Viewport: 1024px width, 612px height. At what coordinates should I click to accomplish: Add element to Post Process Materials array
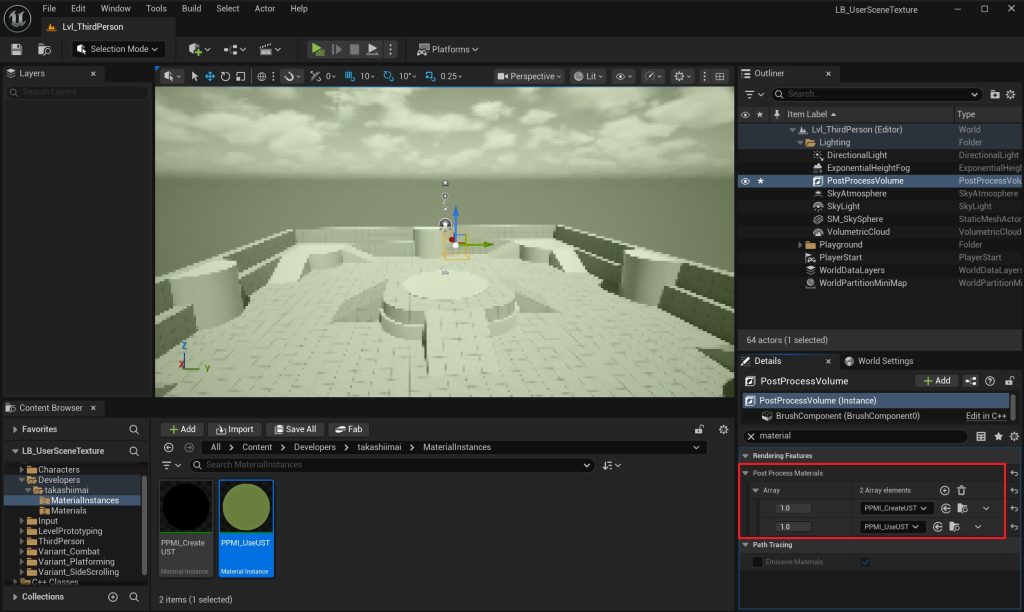944,490
